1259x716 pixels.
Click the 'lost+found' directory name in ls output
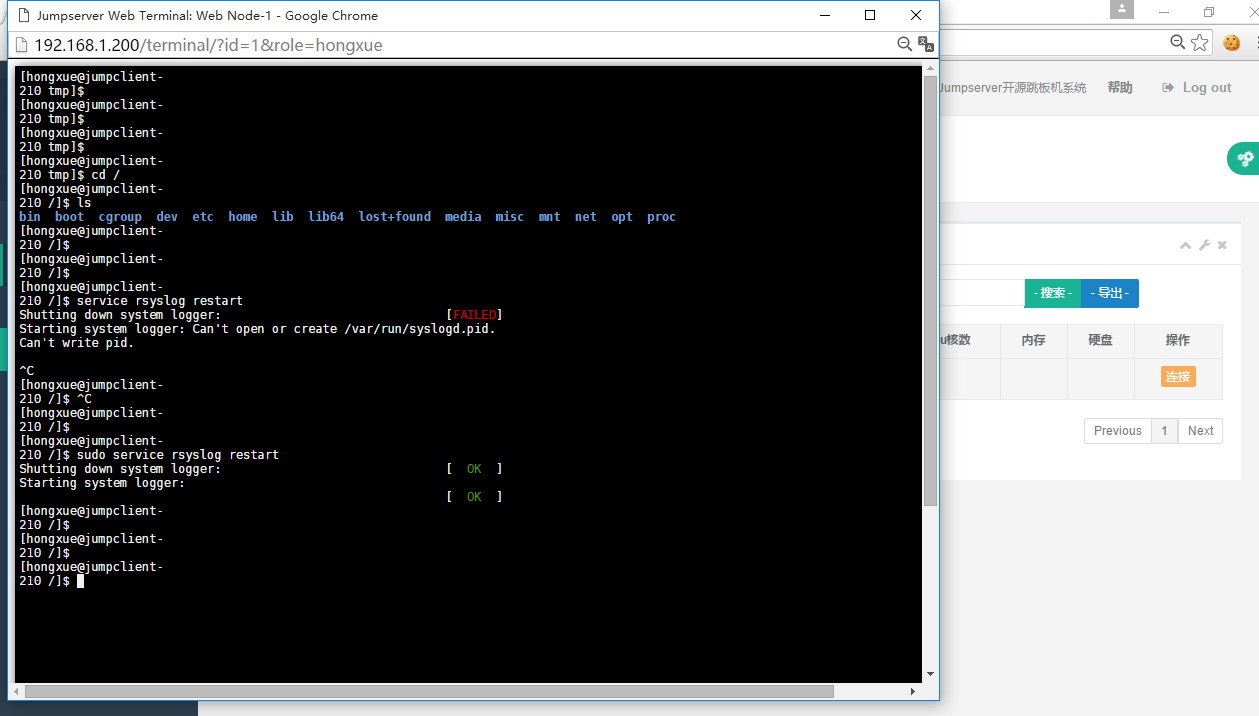pos(395,217)
